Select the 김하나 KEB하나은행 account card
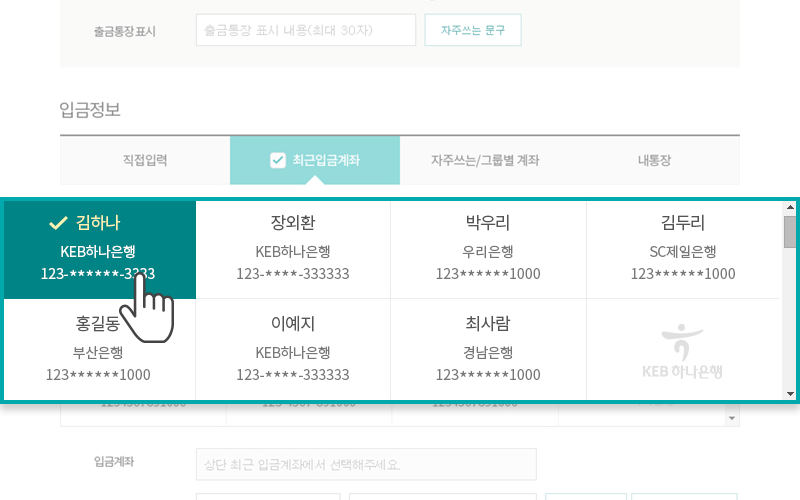 (99, 249)
